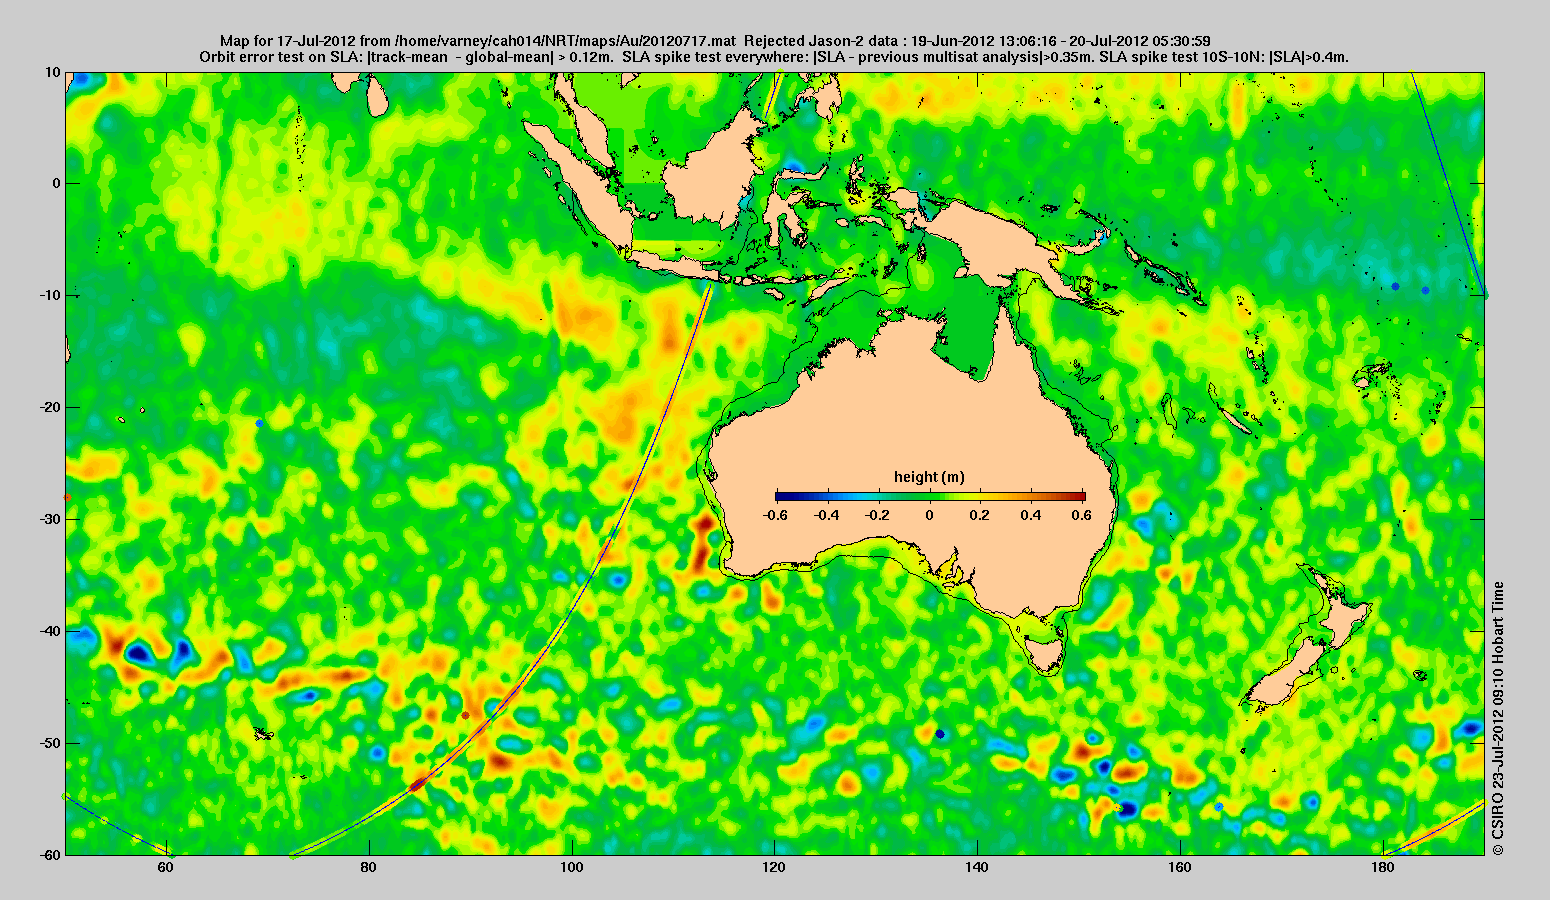Click longitude axis label 80
1550x900 pixels.
[369, 868]
